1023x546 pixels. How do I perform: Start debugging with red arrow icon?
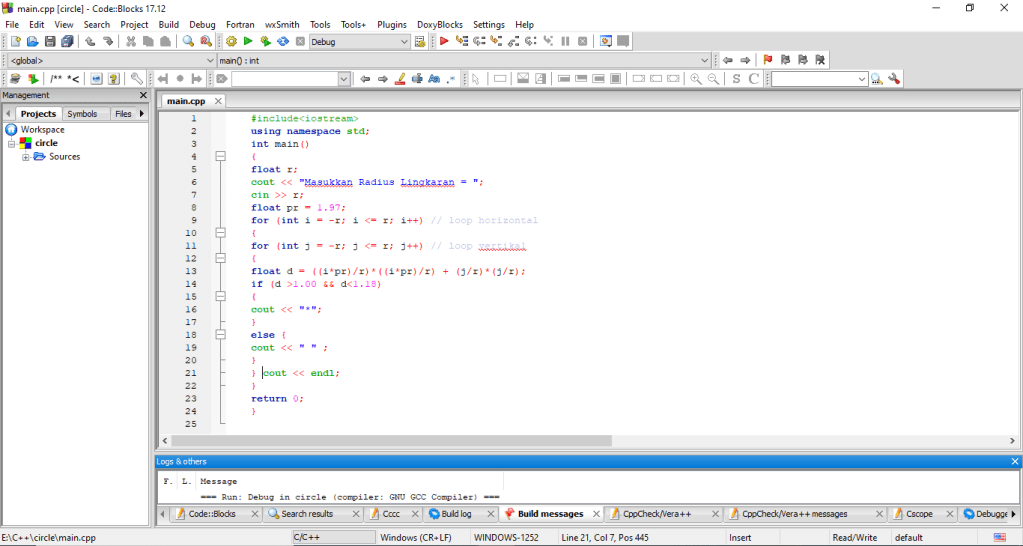(444, 41)
